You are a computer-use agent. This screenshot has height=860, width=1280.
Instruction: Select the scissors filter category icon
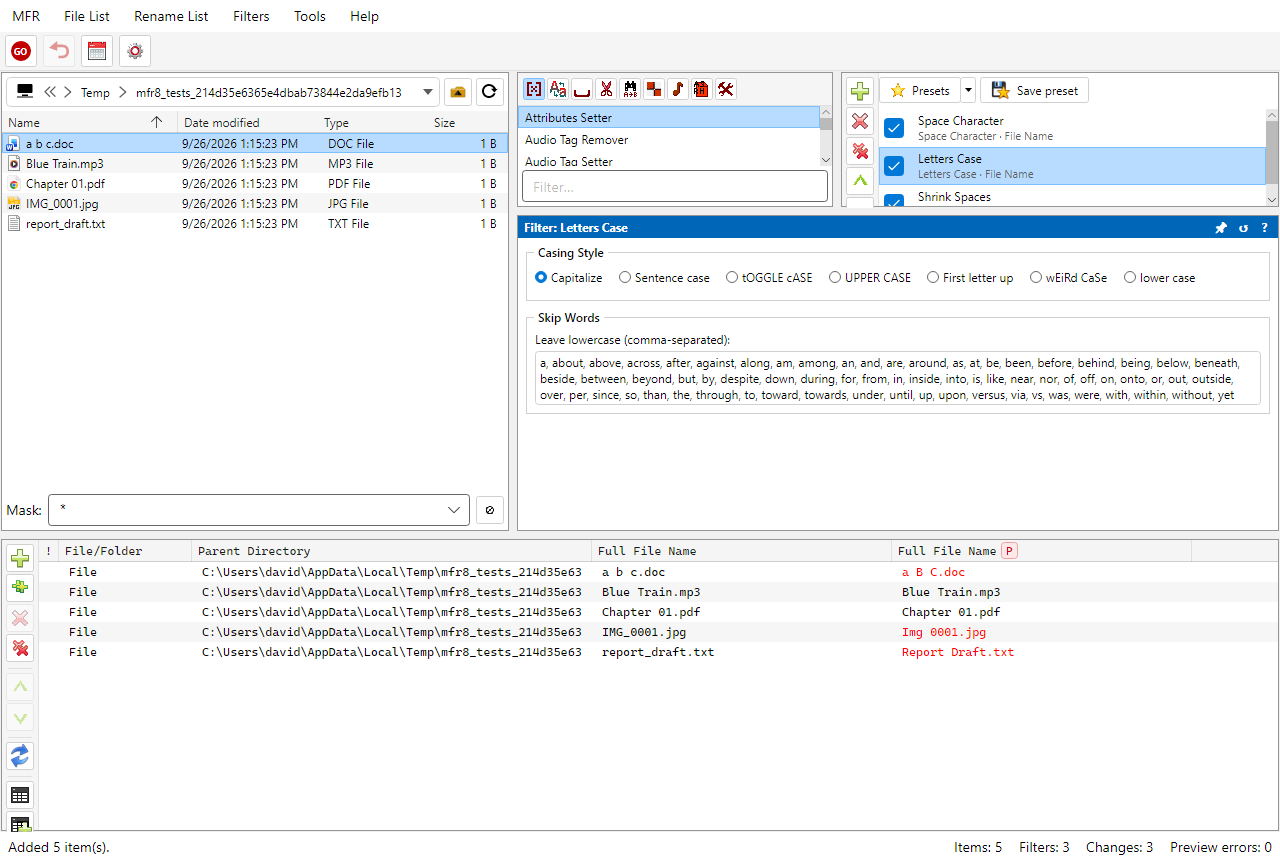606,89
